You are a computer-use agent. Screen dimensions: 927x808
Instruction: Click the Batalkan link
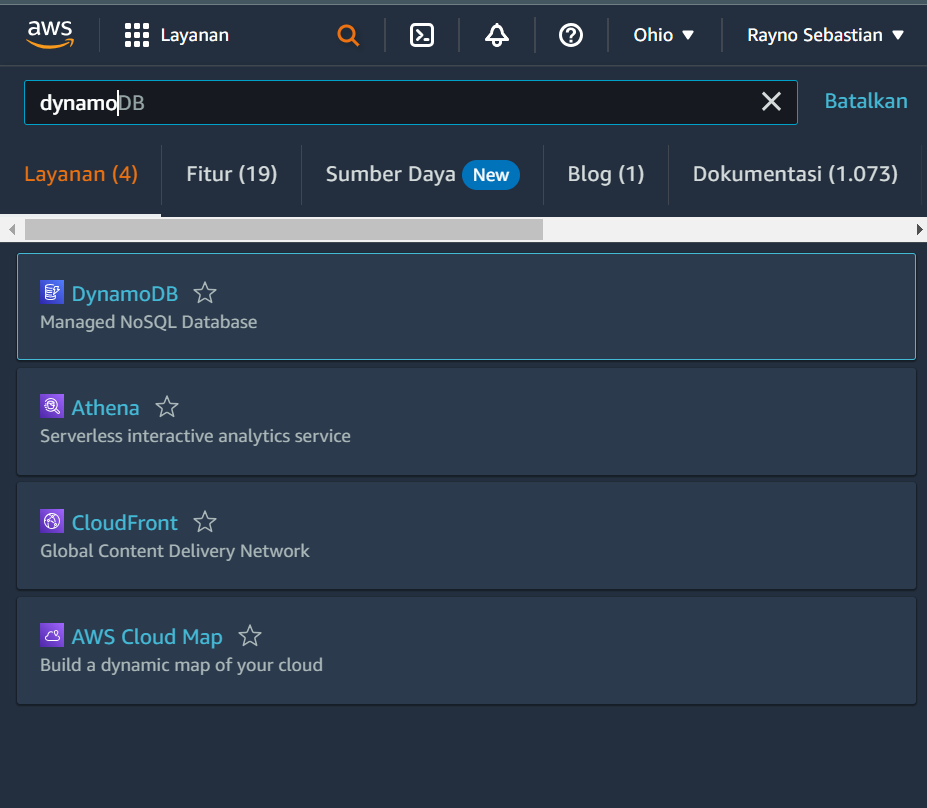point(865,100)
